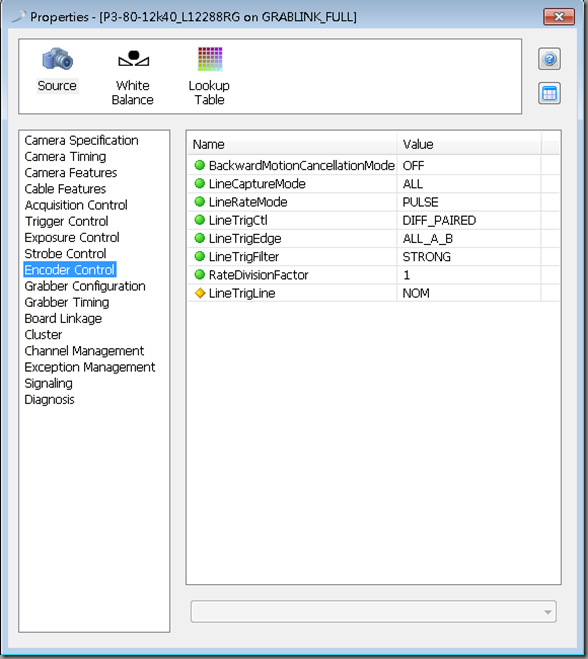Click the LineTrigFilter parameter name
The image size is (588, 659).
pyautogui.click(x=244, y=256)
